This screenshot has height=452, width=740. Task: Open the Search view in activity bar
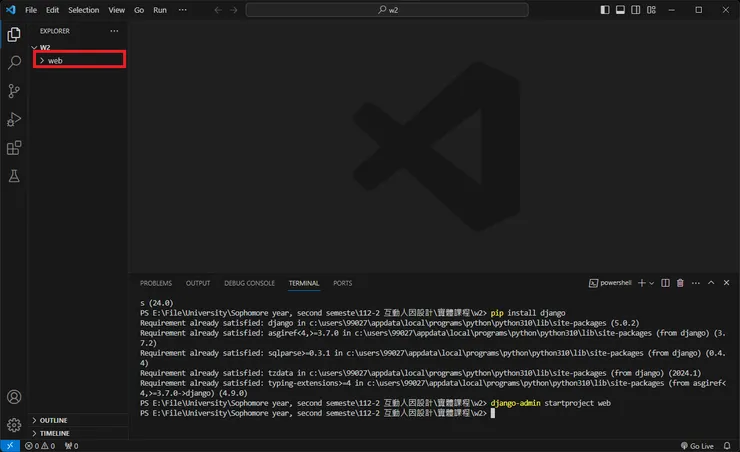[14, 62]
